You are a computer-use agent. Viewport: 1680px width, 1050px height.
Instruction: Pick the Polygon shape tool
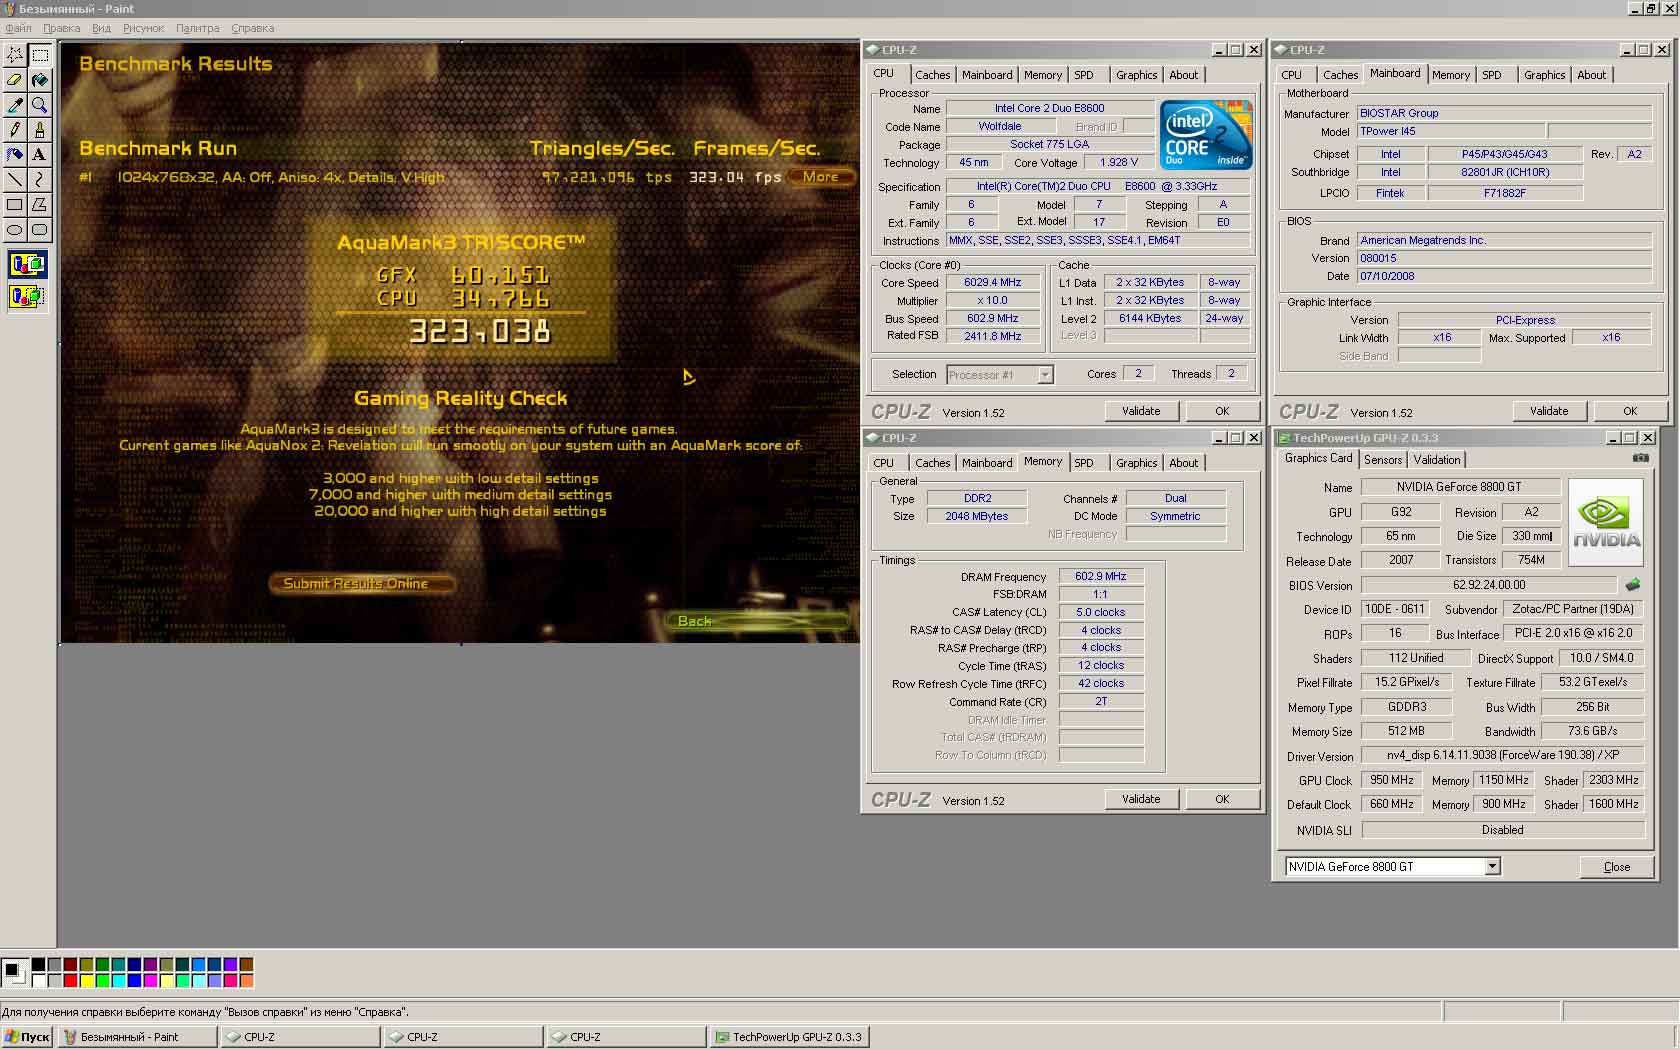[39, 204]
